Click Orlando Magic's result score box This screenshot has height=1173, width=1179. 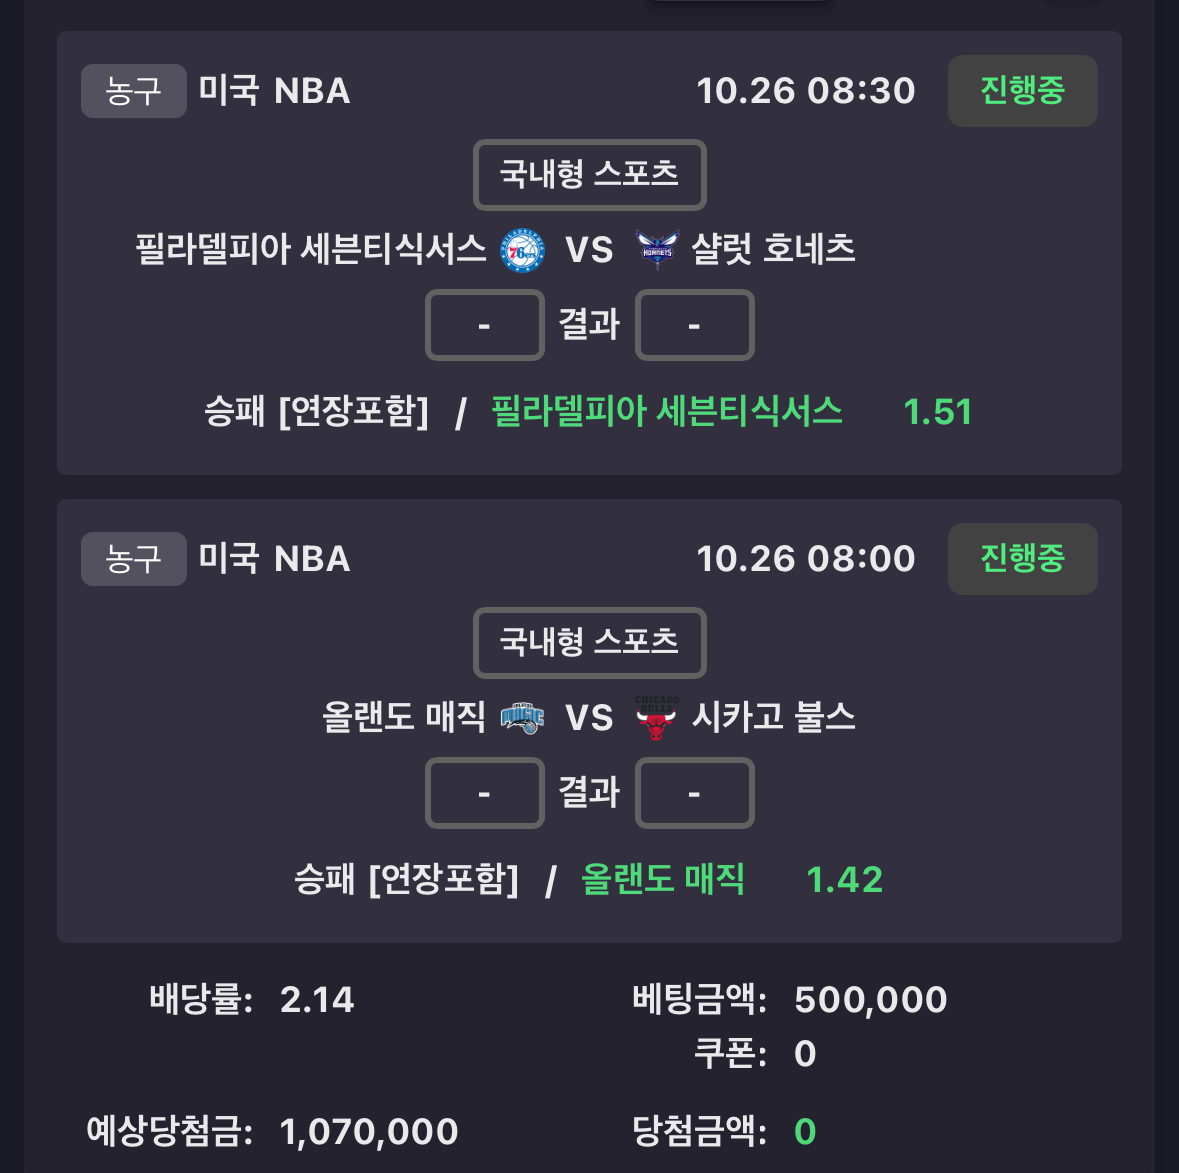tap(485, 793)
